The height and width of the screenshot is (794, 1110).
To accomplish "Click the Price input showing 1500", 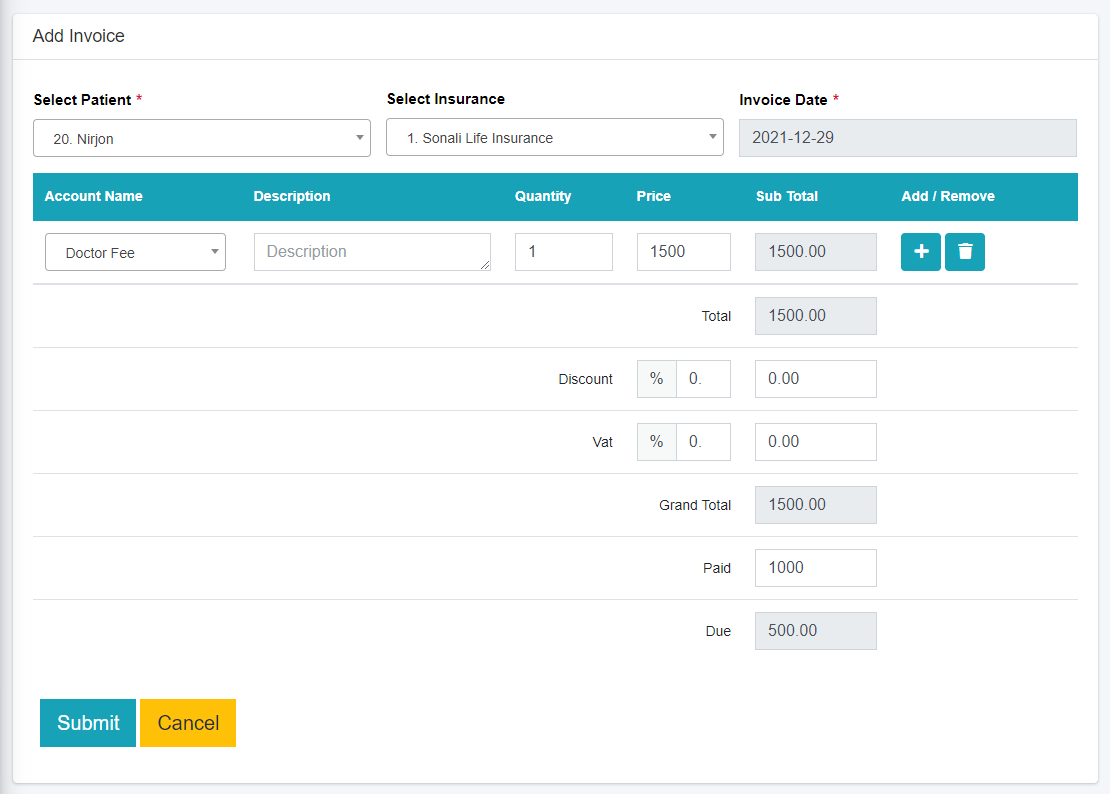I will (x=683, y=252).
